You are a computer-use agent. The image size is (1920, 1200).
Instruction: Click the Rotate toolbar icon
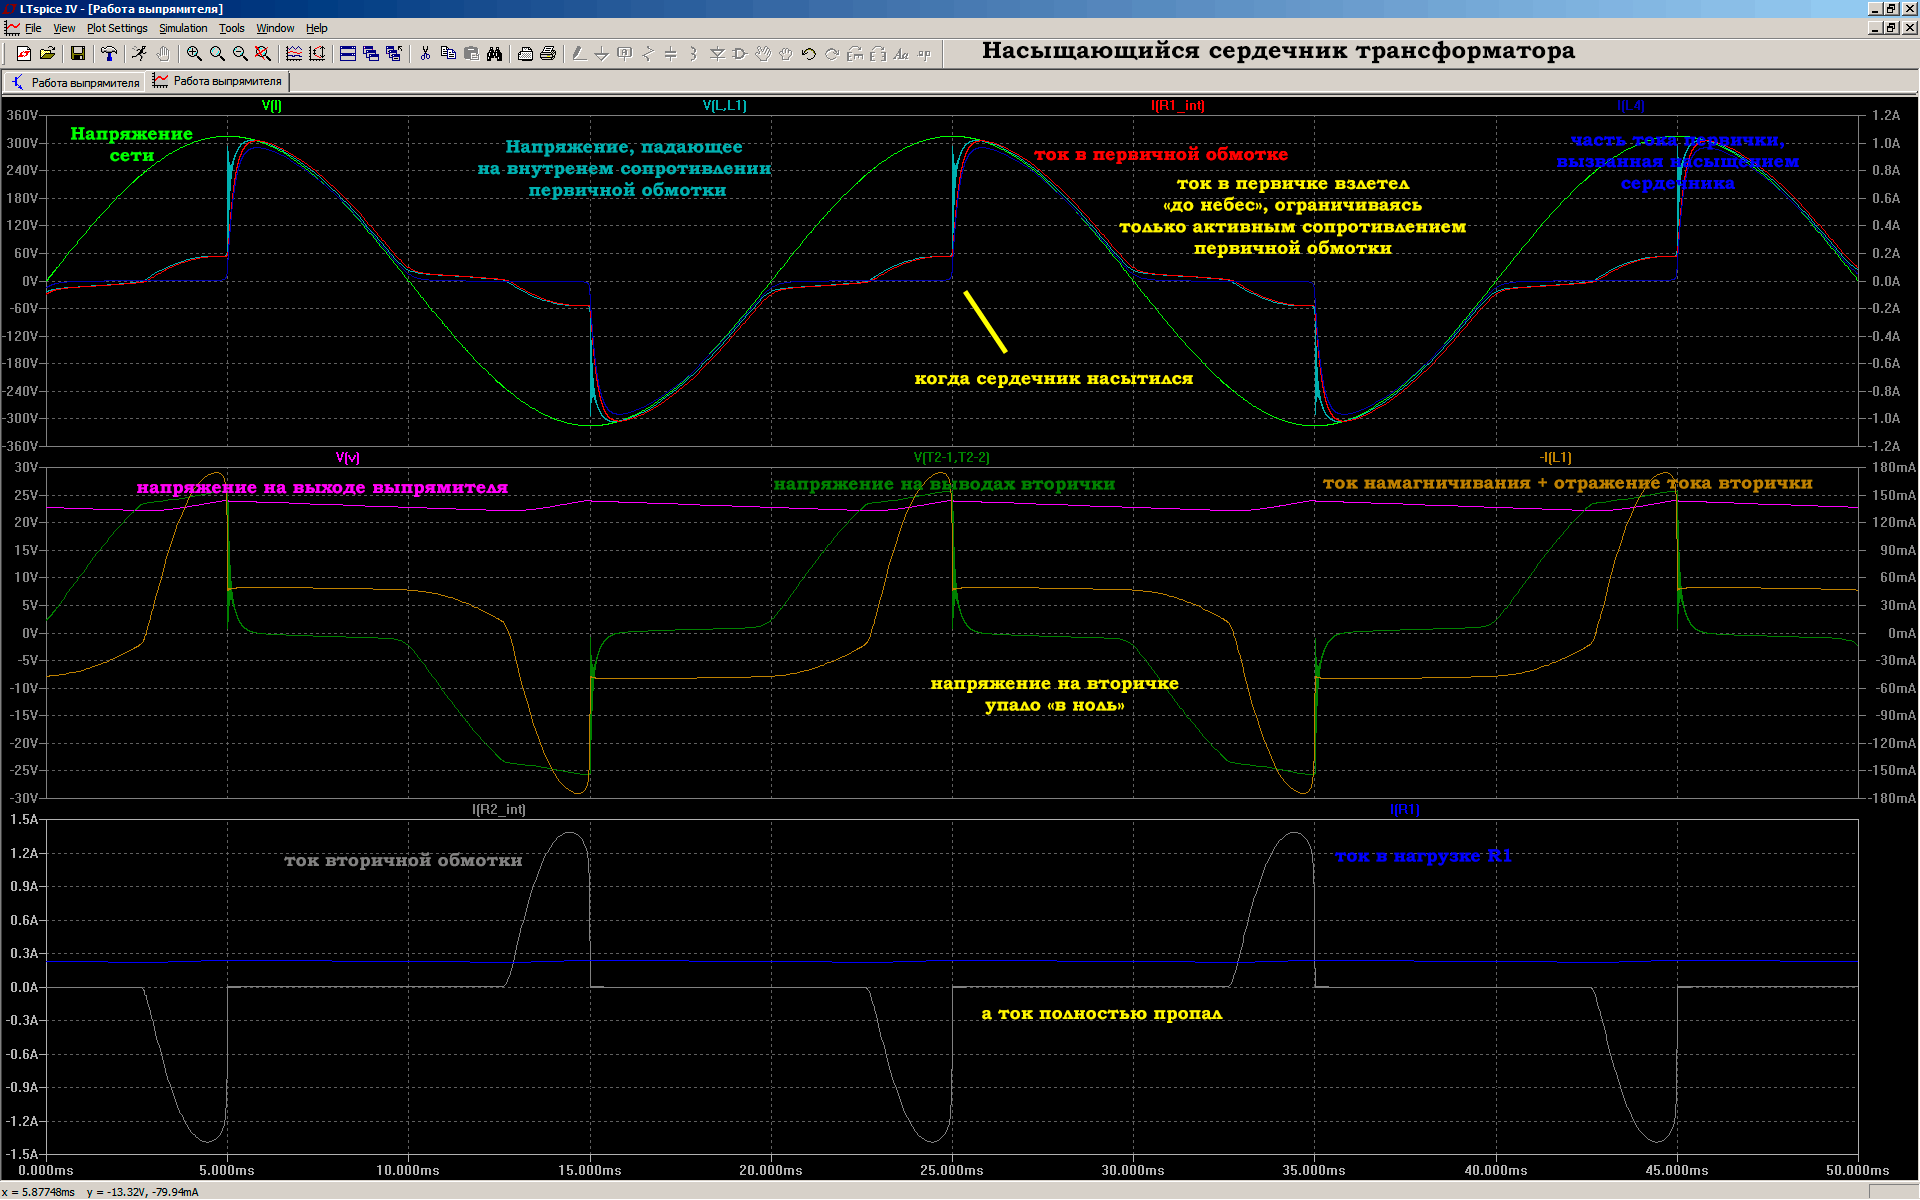pos(855,54)
